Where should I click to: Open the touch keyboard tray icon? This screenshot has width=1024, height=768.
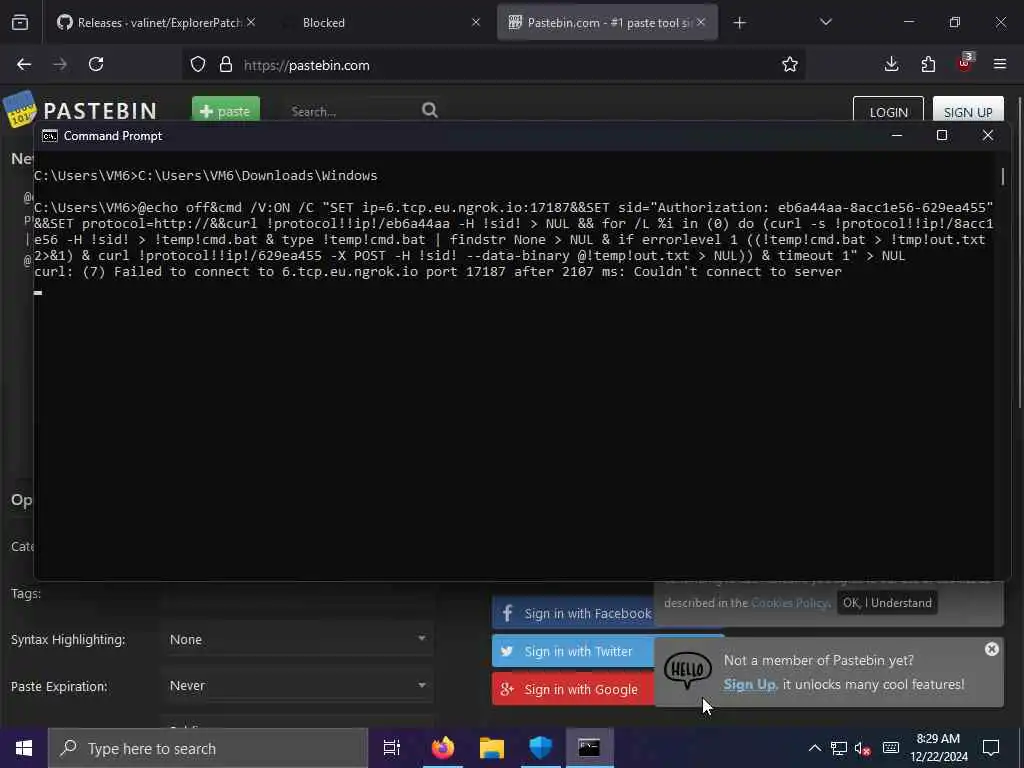891,748
